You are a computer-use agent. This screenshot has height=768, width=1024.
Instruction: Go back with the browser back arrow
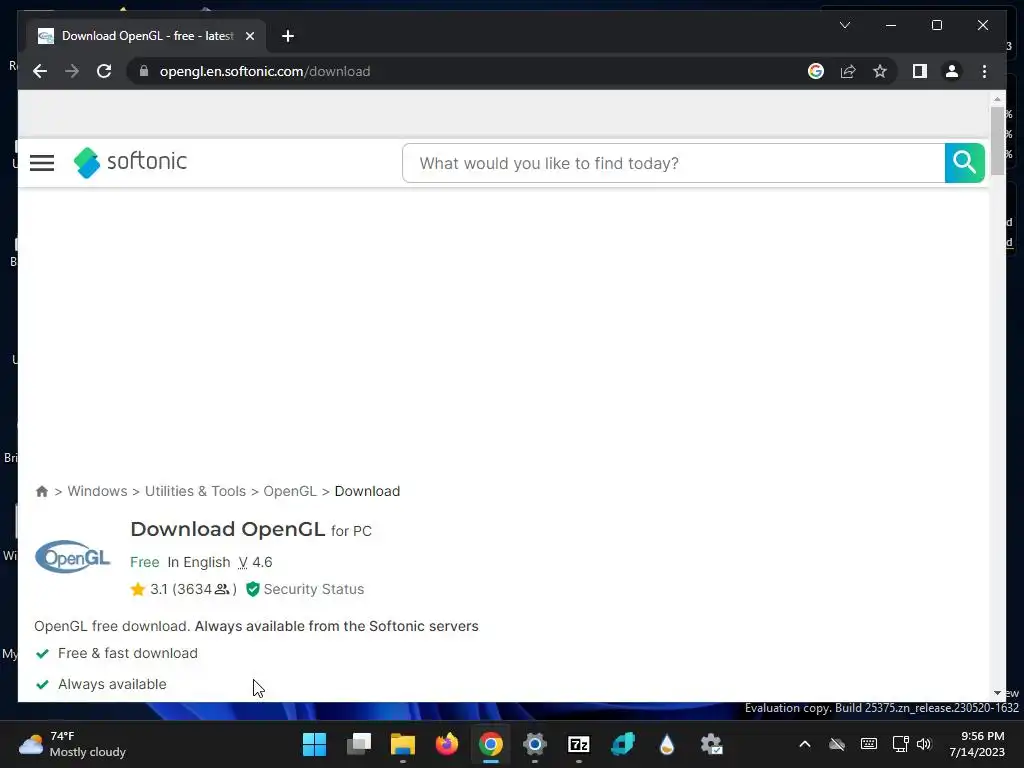click(40, 71)
